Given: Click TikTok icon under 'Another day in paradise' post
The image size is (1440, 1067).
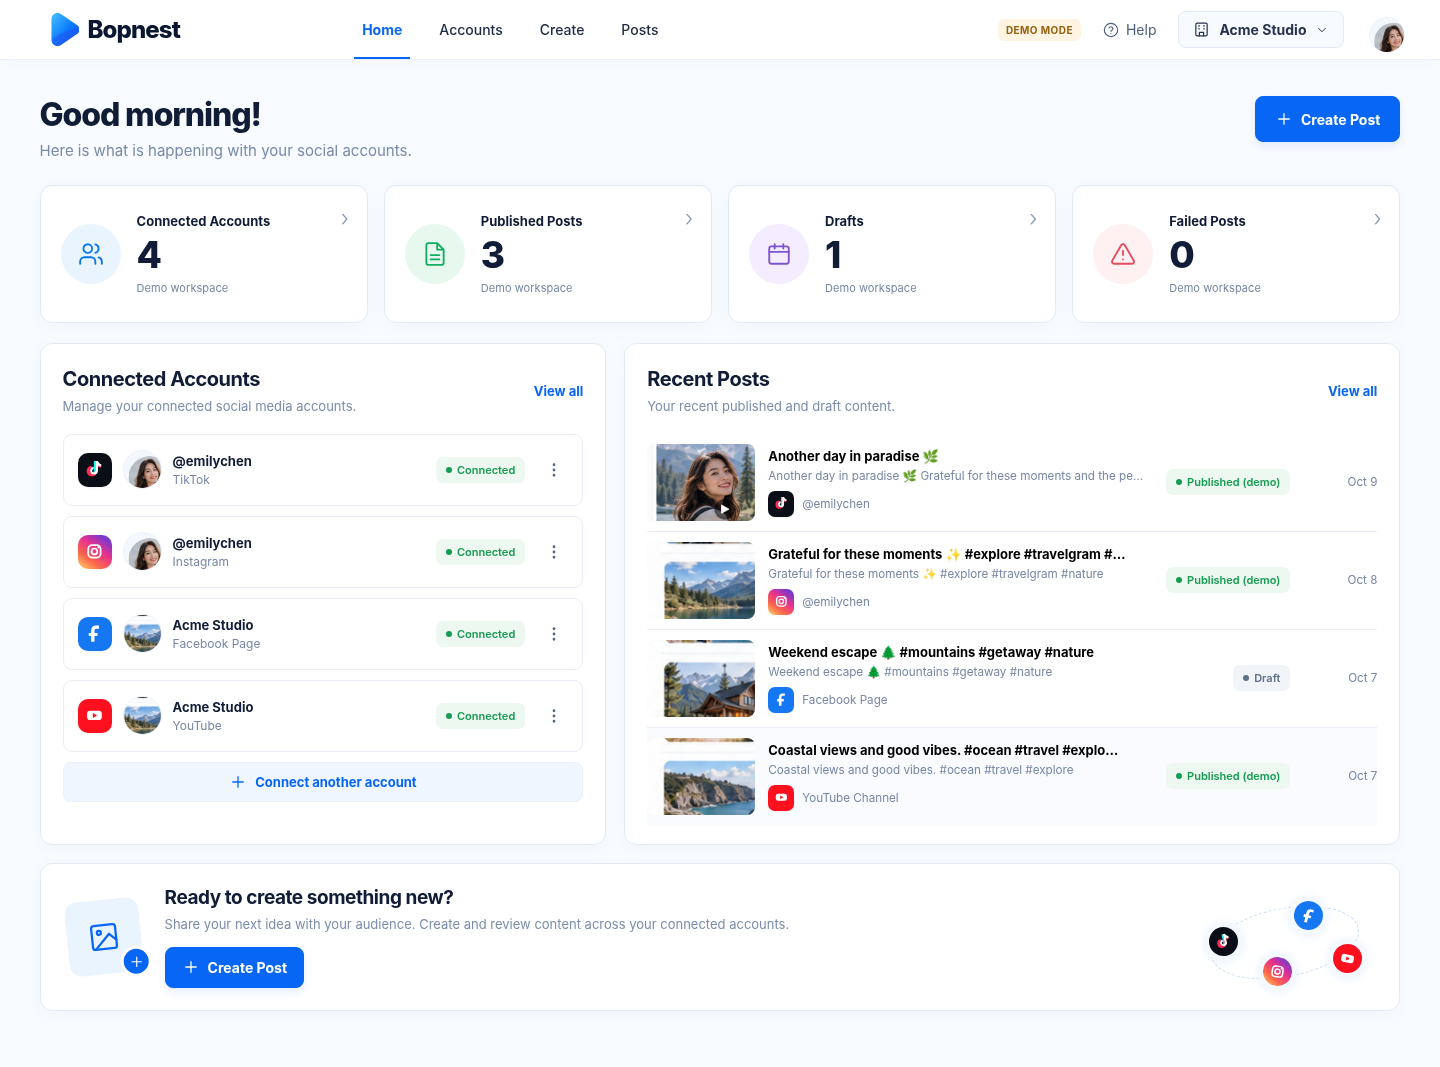Looking at the screenshot, I should click(x=781, y=504).
